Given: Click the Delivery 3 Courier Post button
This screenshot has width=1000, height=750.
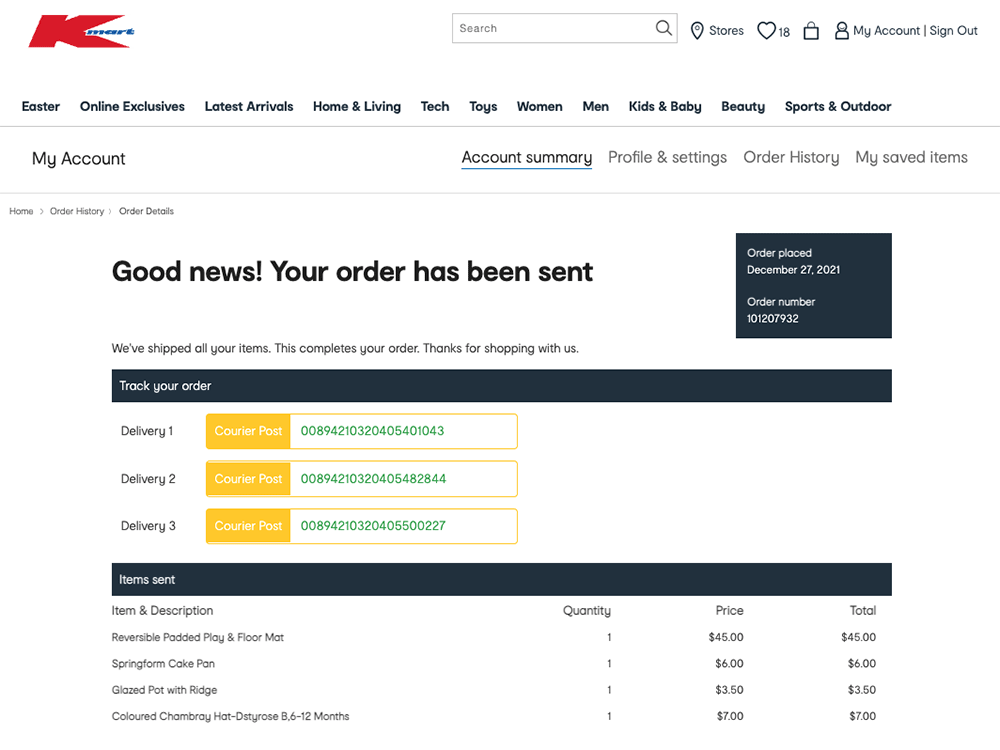Looking at the screenshot, I should tap(248, 526).
